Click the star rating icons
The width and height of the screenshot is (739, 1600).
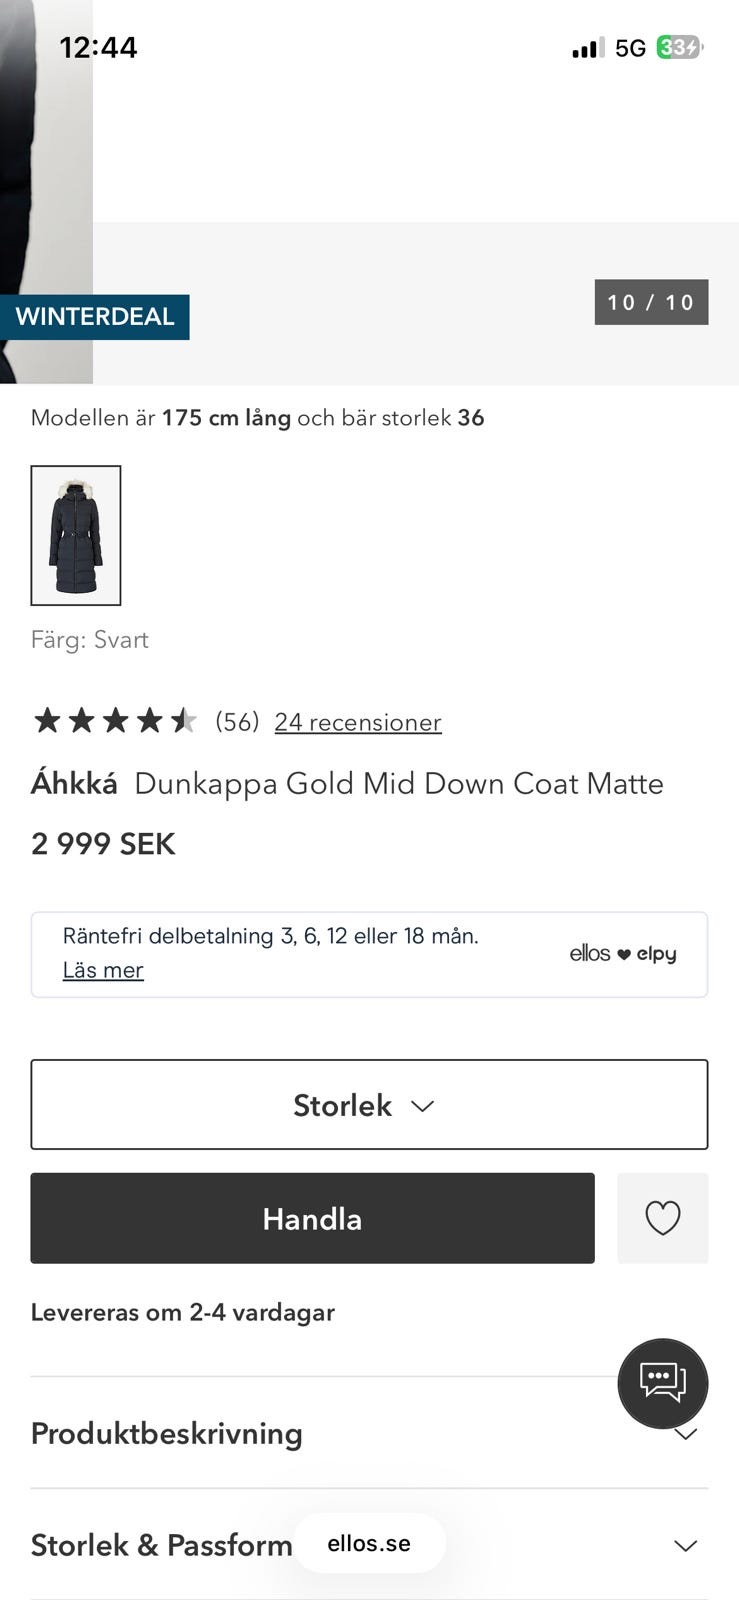(x=115, y=721)
